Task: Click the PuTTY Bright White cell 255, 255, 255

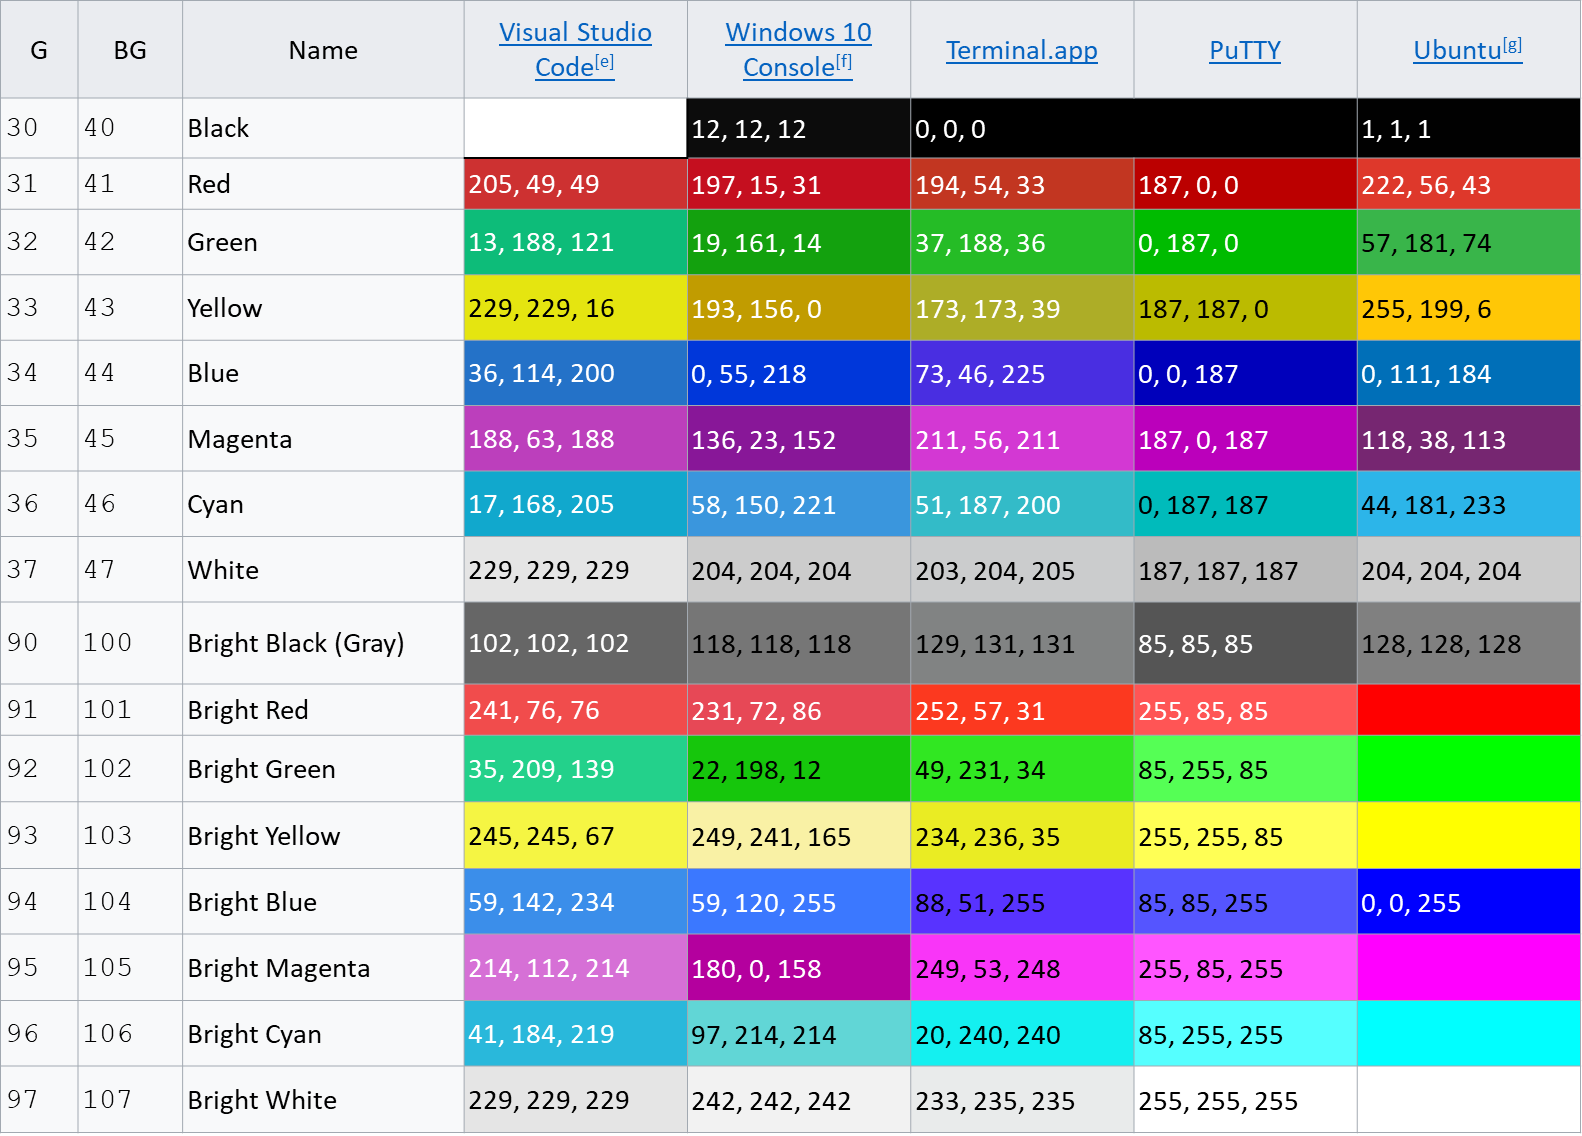Action: 1245,1100
